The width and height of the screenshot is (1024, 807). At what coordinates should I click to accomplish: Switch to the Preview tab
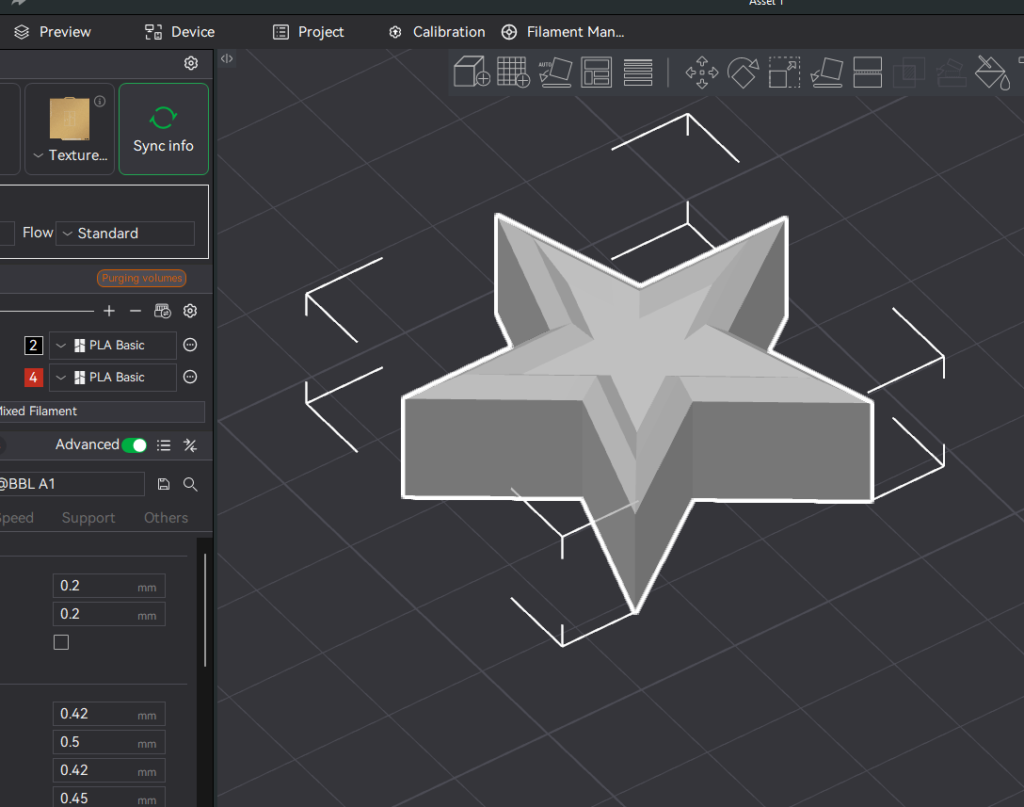(52, 32)
